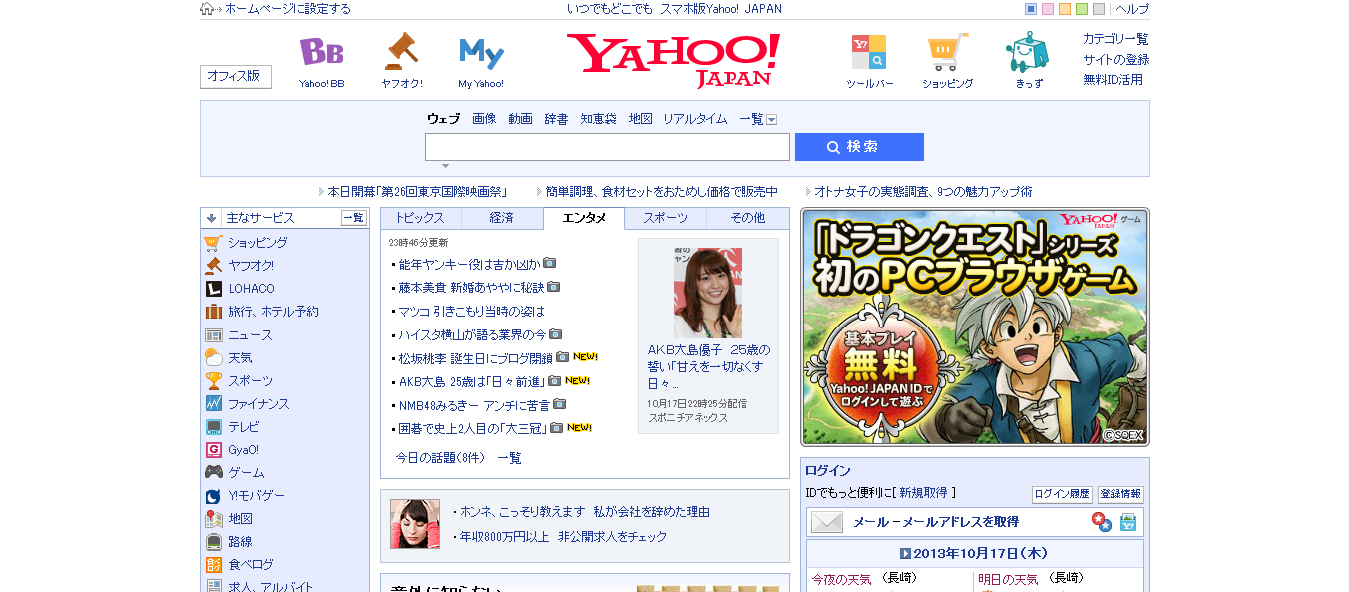
Task: Select the blue theme color swatch
Action: pyautogui.click(x=1031, y=9)
